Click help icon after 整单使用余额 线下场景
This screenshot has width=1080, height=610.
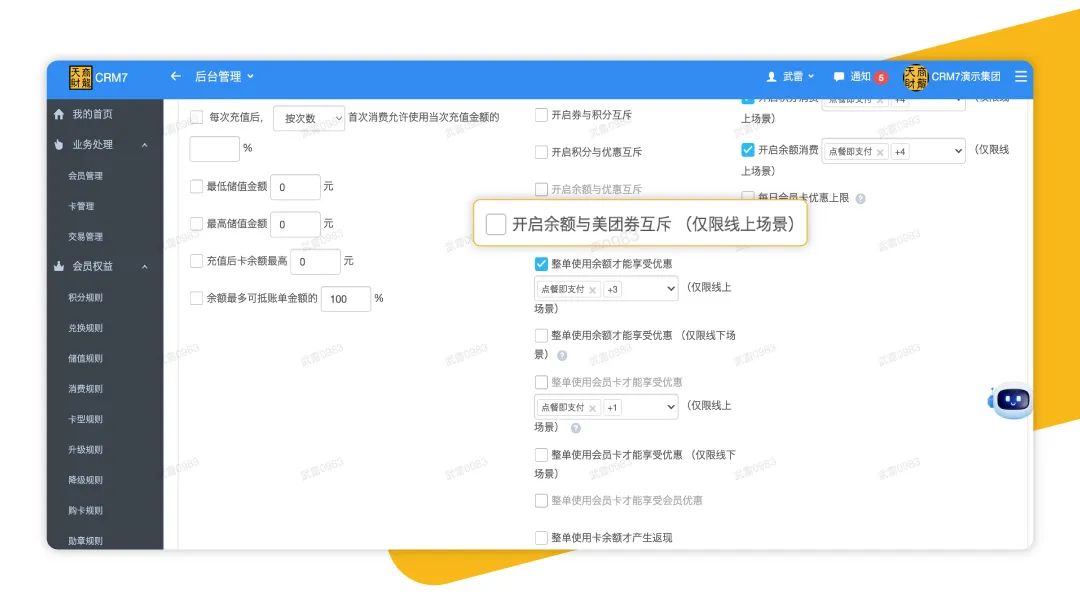point(562,356)
